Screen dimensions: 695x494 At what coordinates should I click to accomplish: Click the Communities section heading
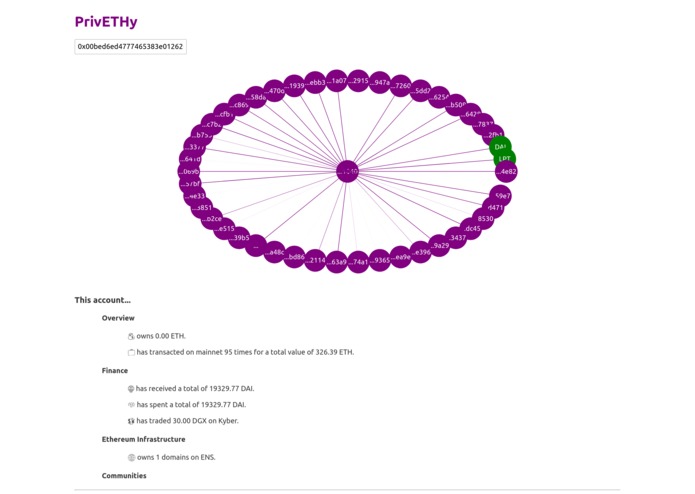(124, 475)
